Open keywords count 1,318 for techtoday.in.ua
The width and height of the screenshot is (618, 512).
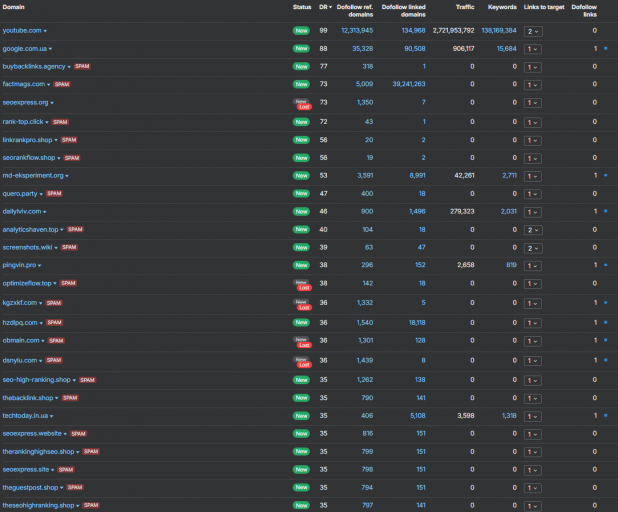[x=509, y=415]
